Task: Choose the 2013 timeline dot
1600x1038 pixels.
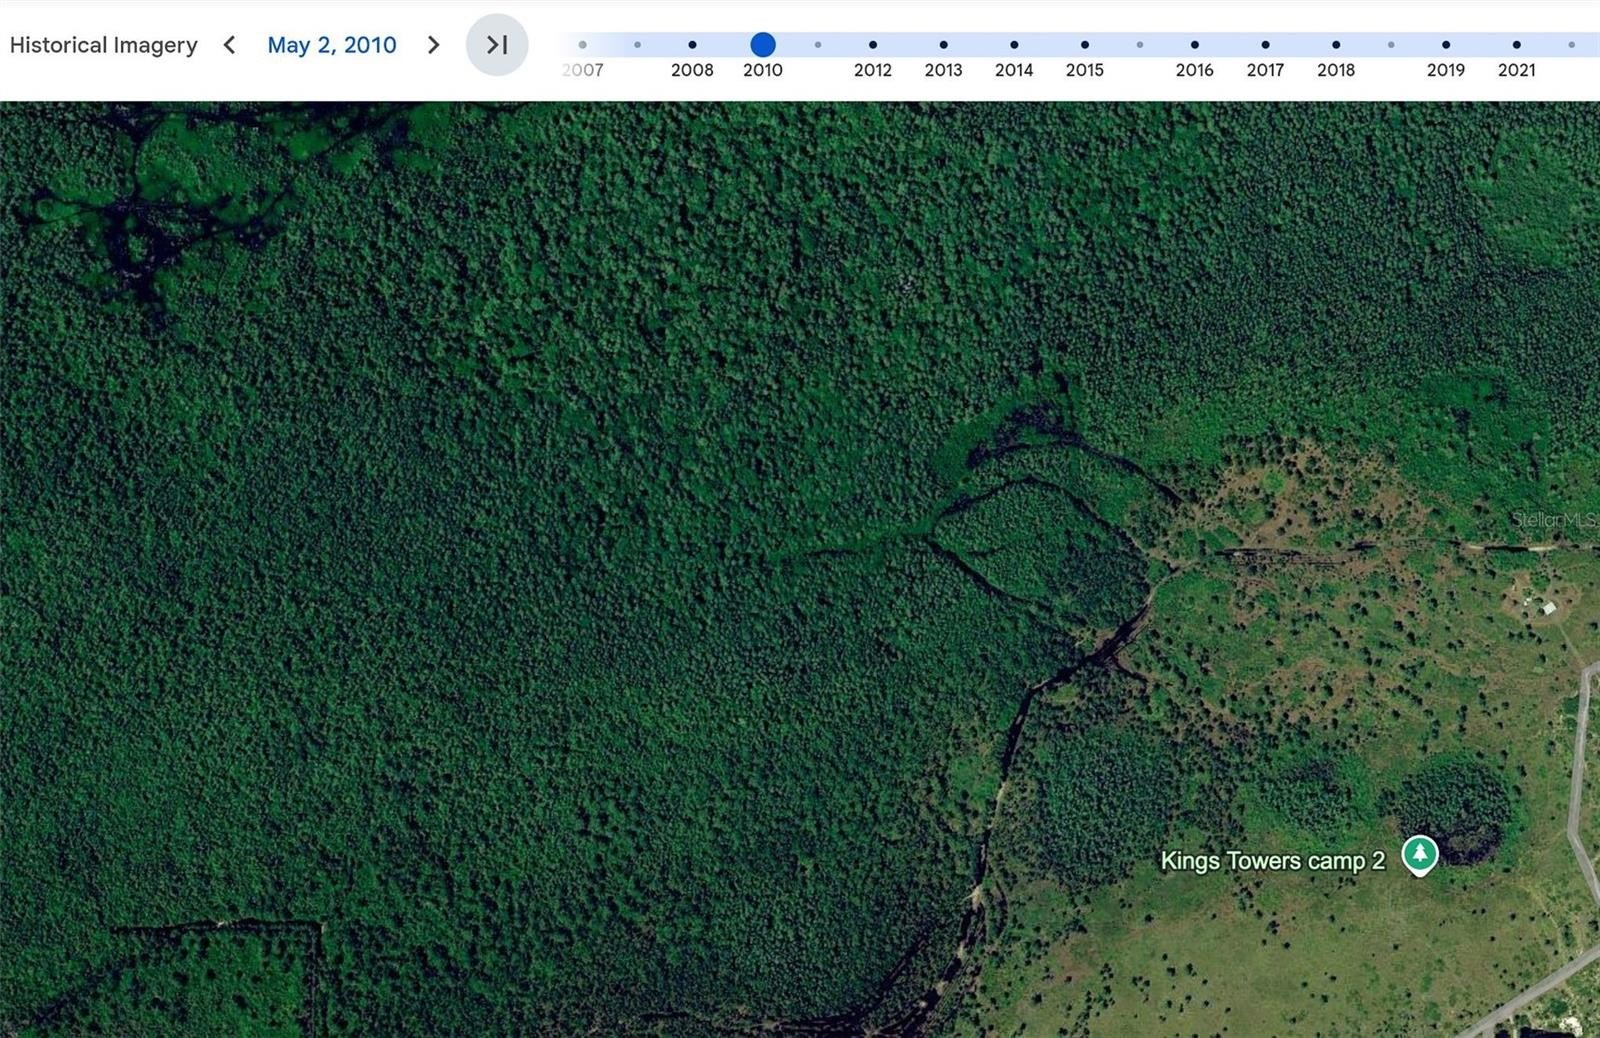Action: tap(943, 45)
